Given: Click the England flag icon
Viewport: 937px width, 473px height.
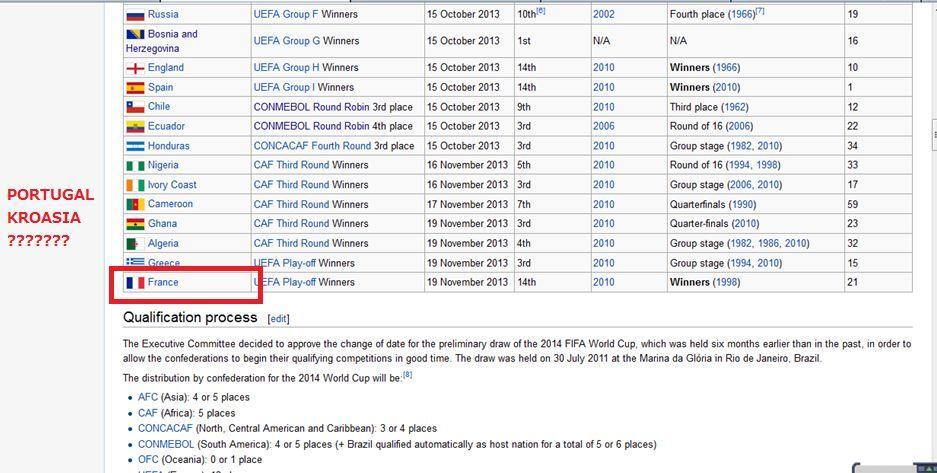Looking at the screenshot, I should click(x=135, y=68).
